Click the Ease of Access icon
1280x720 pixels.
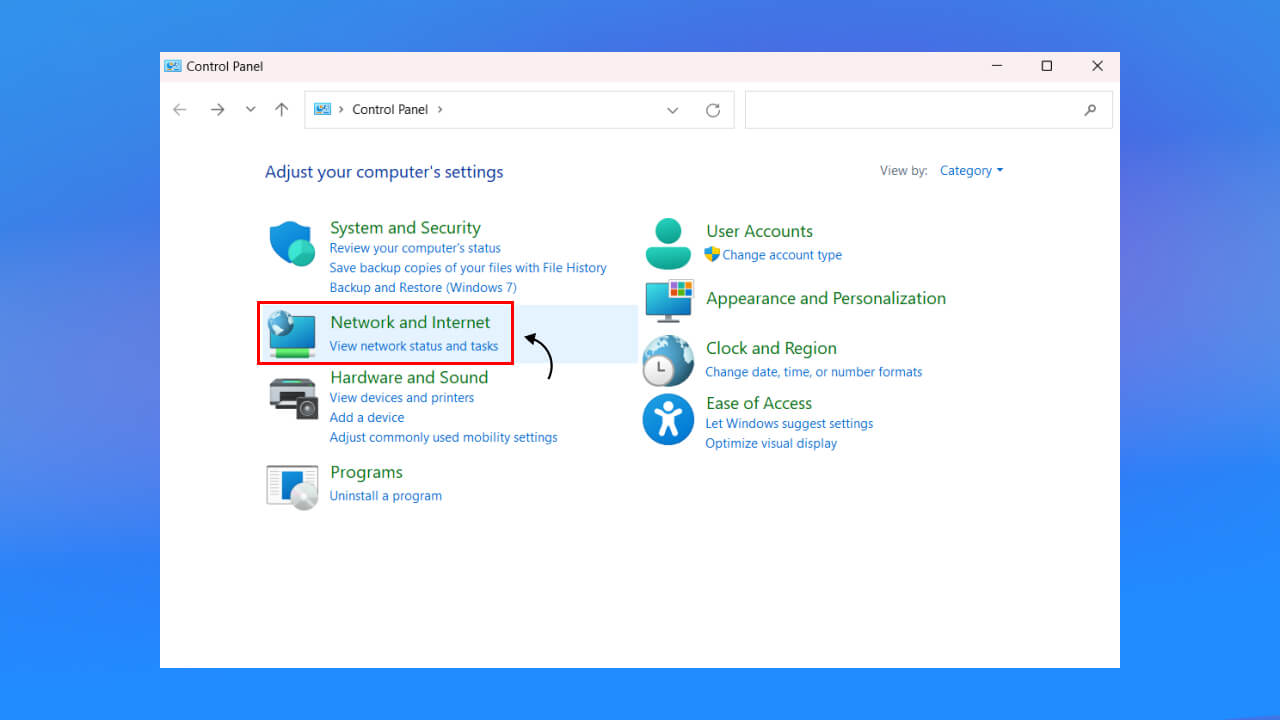coord(668,419)
